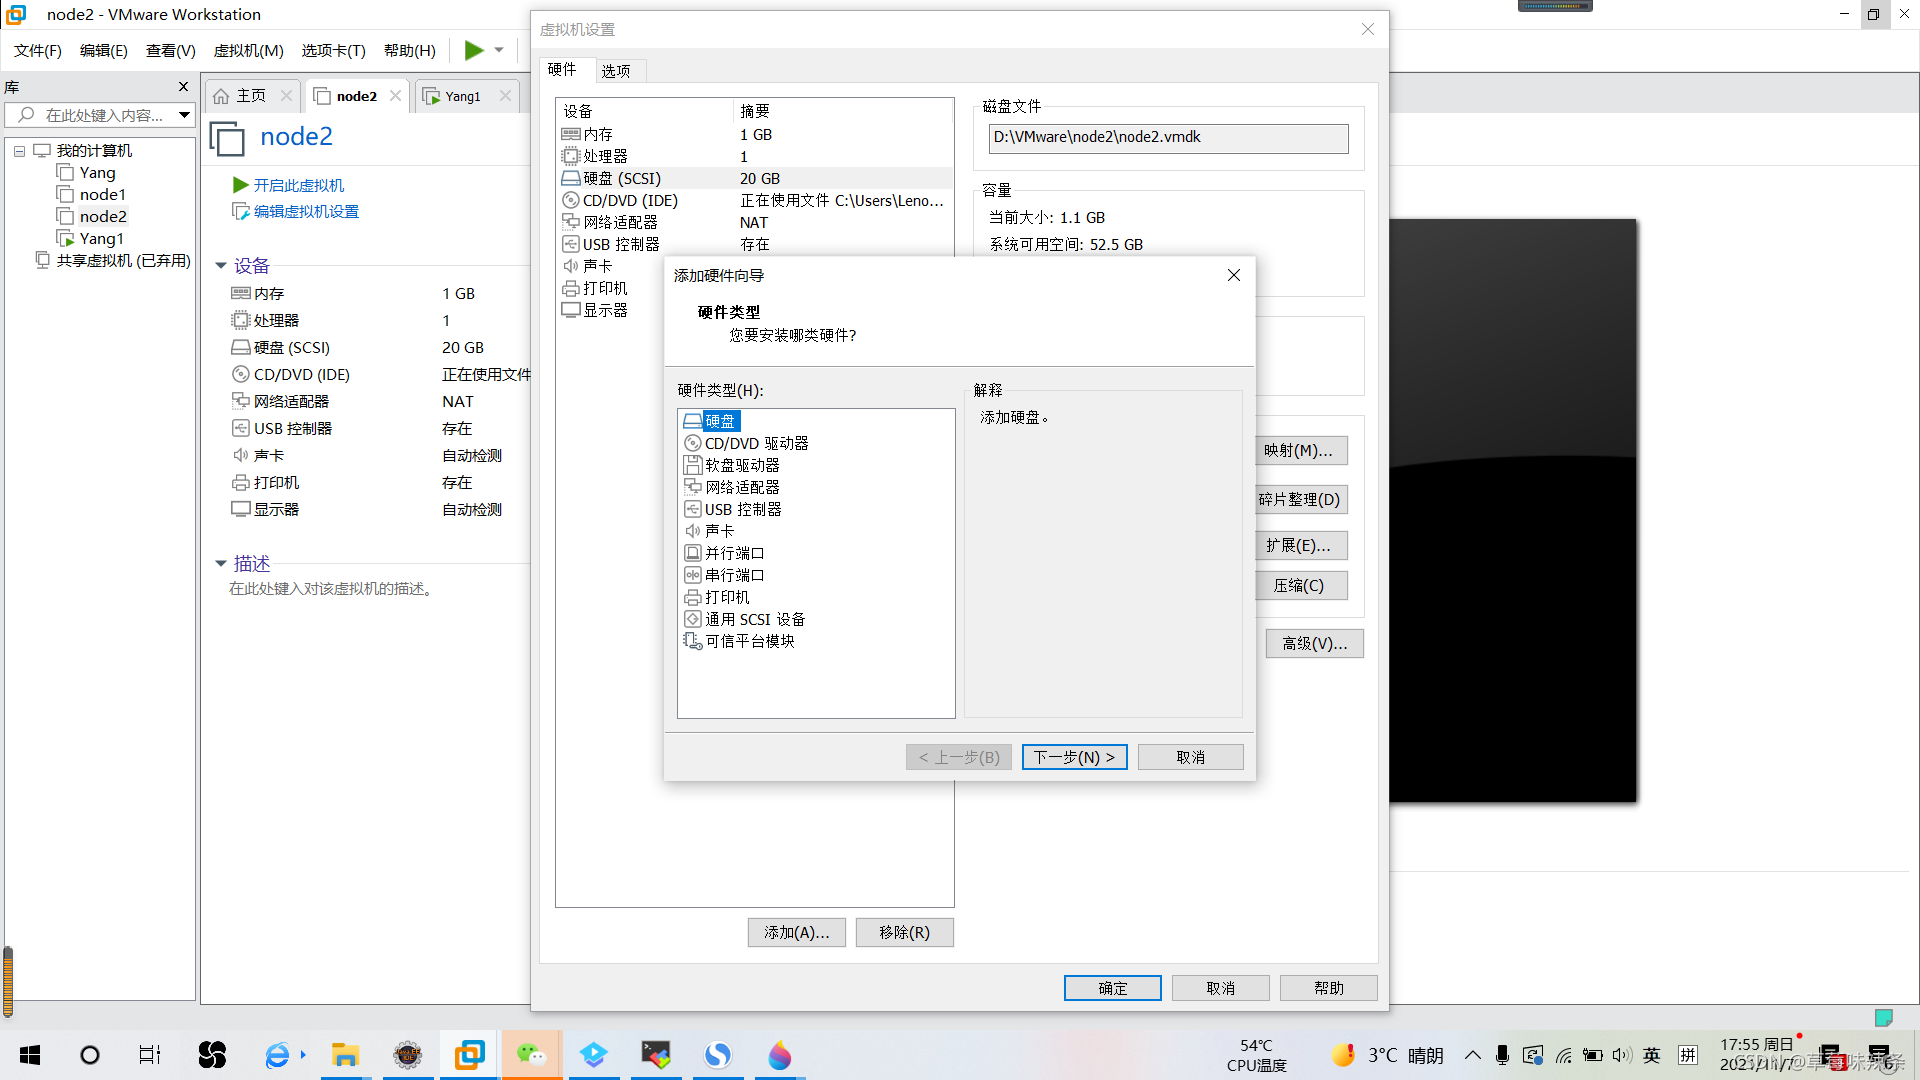Choose 打印机 icon in hardware wizard list
This screenshot has width=1920, height=1080.
pyautogui.click(x=693, y=597)
